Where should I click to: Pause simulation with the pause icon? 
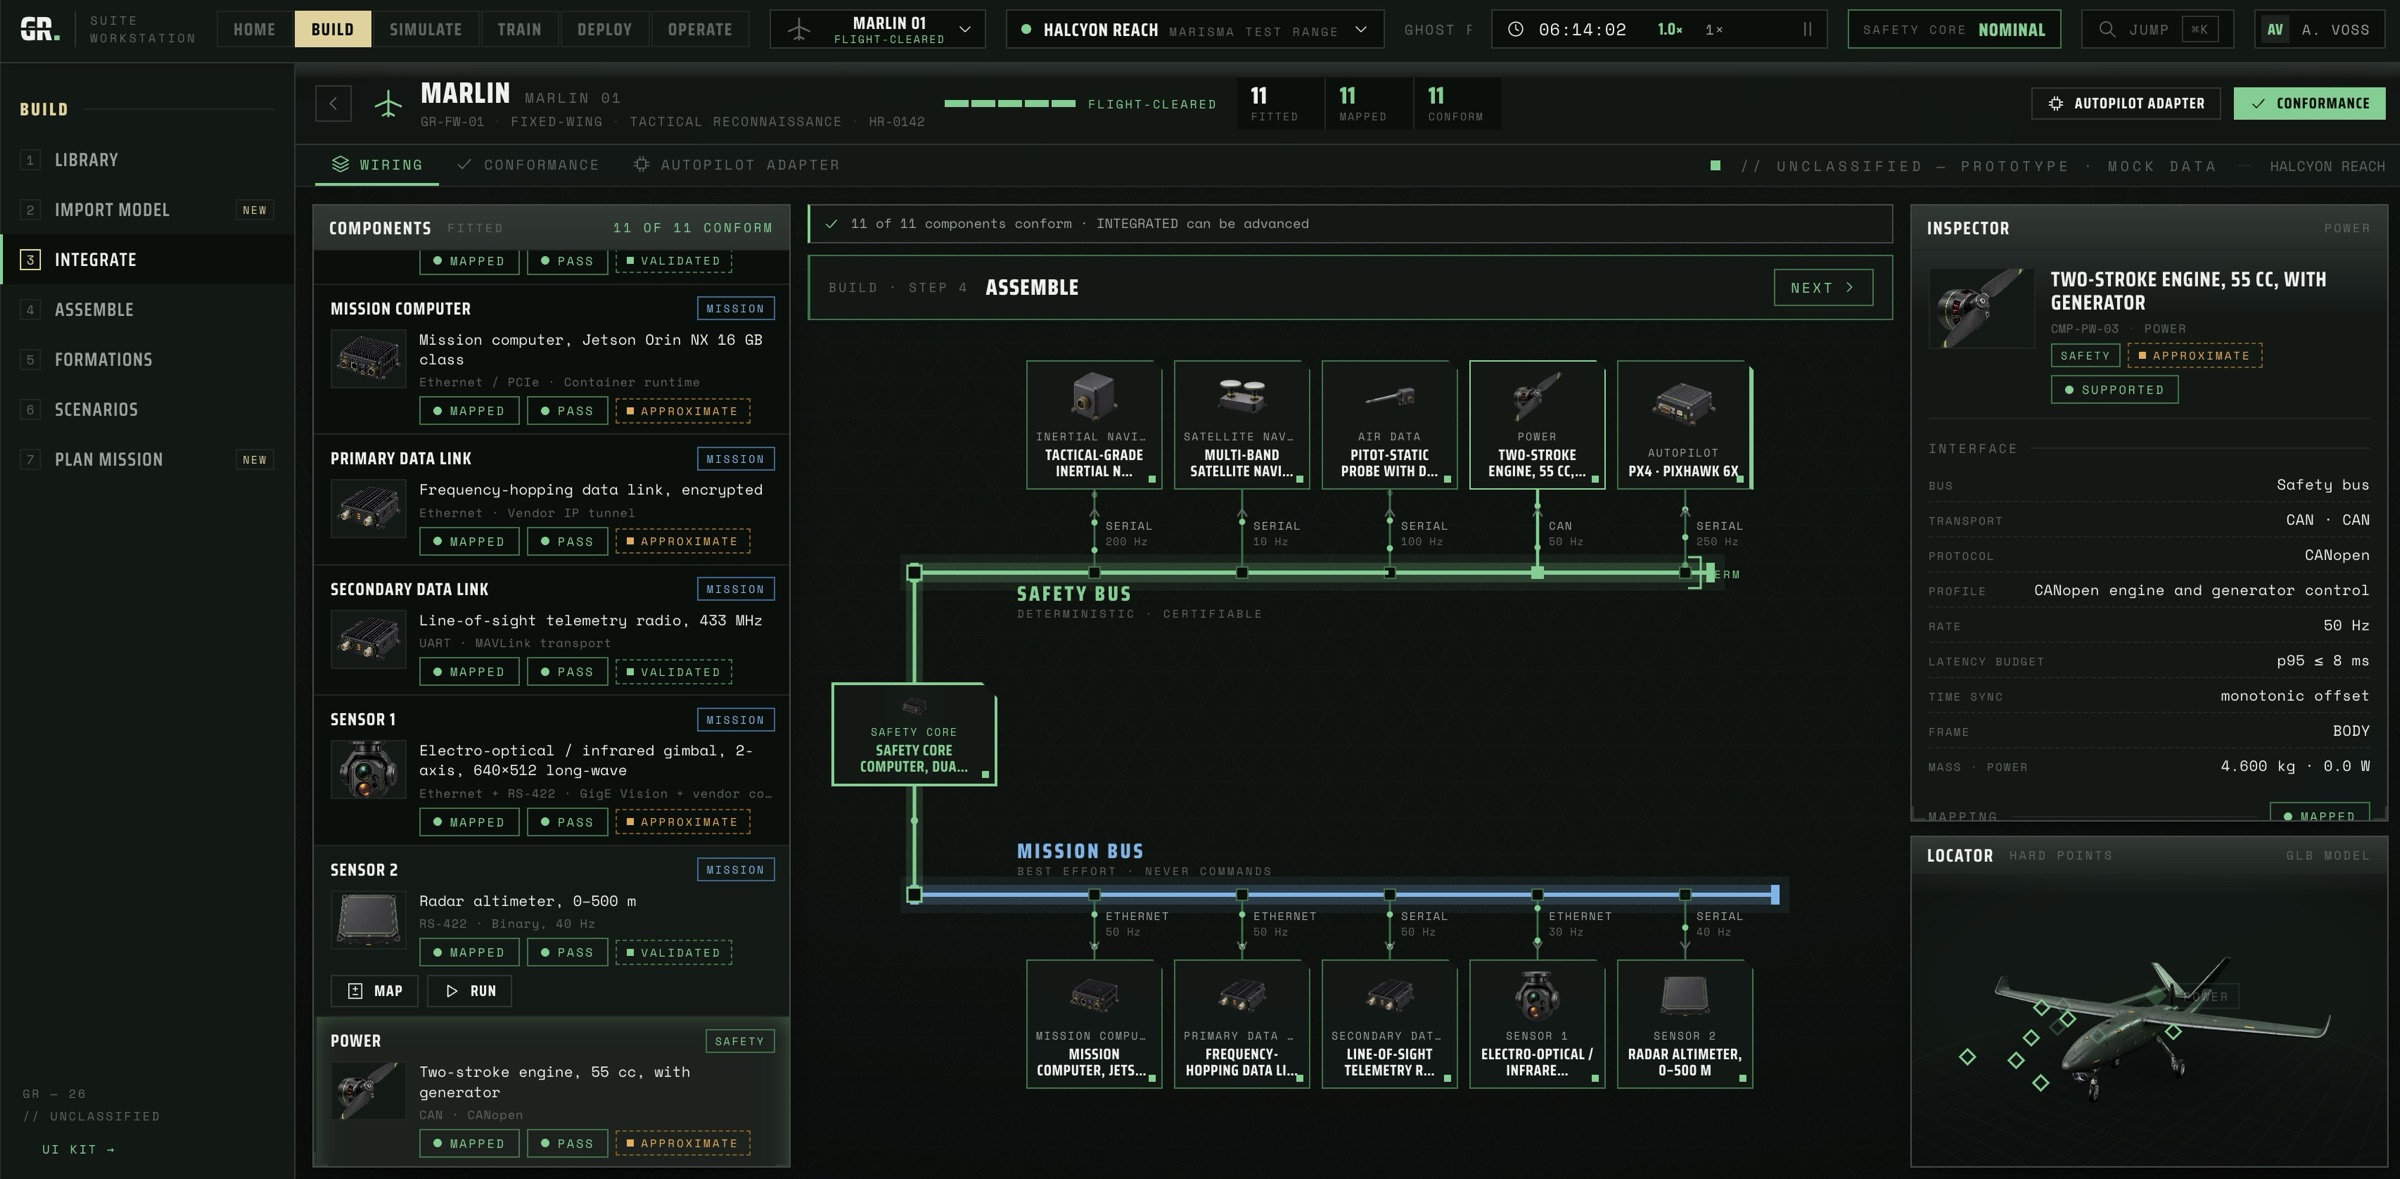tap(1807, 29)
